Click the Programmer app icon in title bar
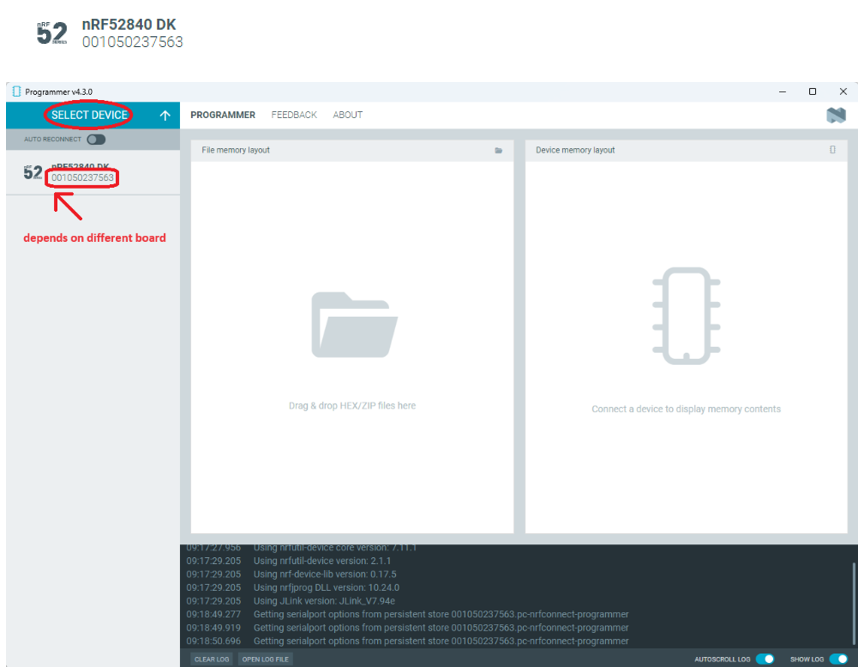Image resolution: width=862 pixels, height=667 pixels. (16, 91)
